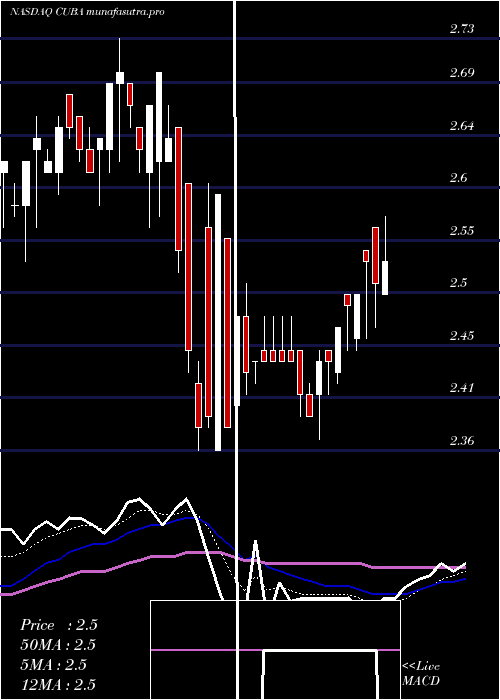Select the 2.6 price axis label
The height and width of the screenshot is (700, 500).
458,178
